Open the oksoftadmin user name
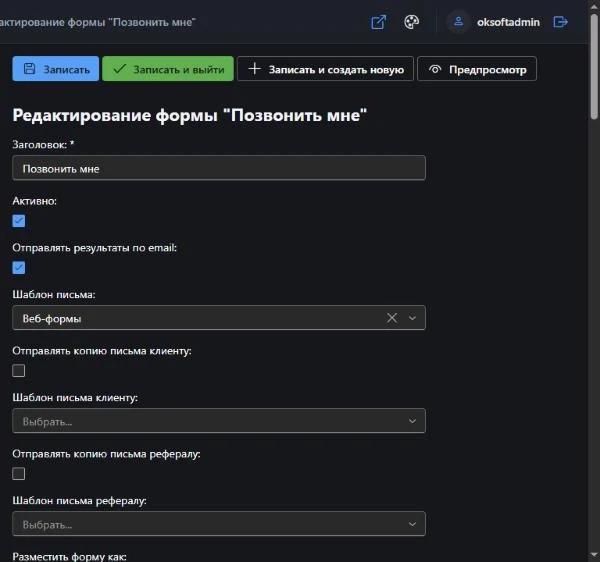 [x=508, y=22]
